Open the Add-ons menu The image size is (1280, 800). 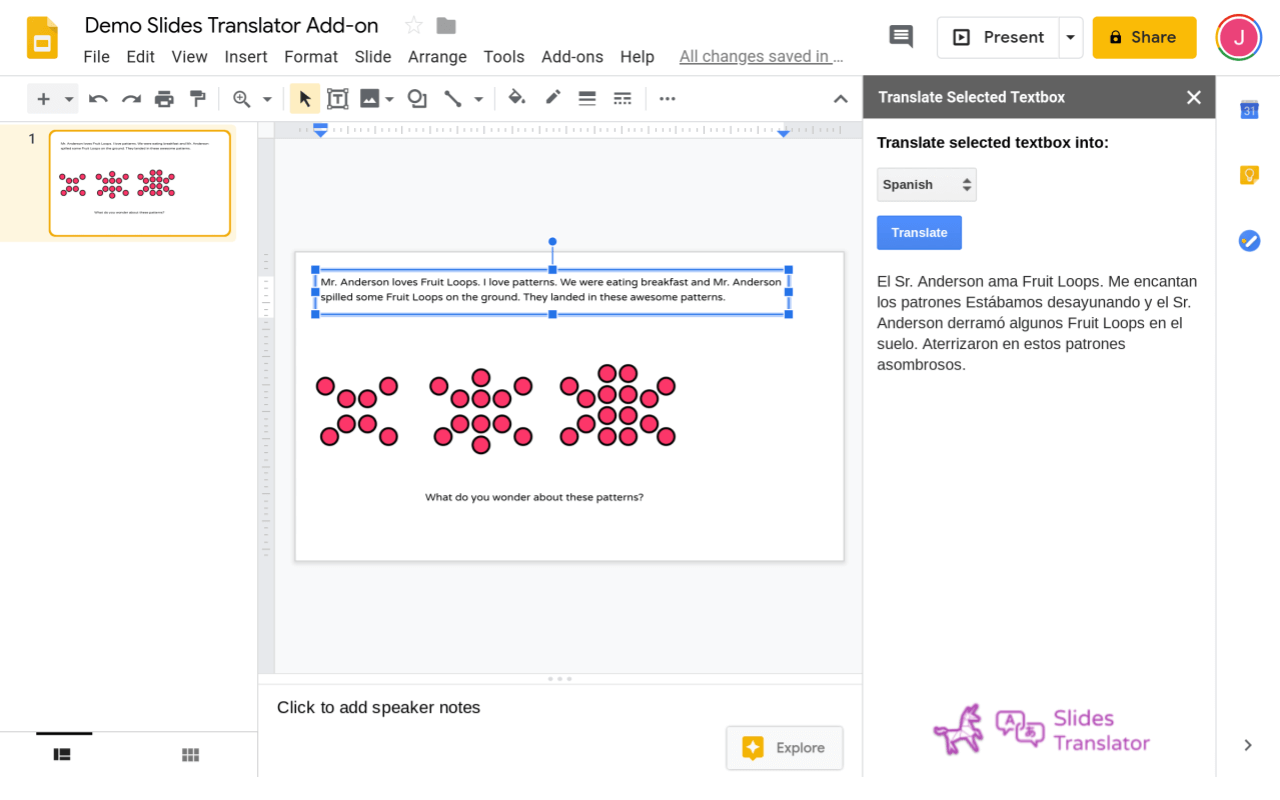572,57
